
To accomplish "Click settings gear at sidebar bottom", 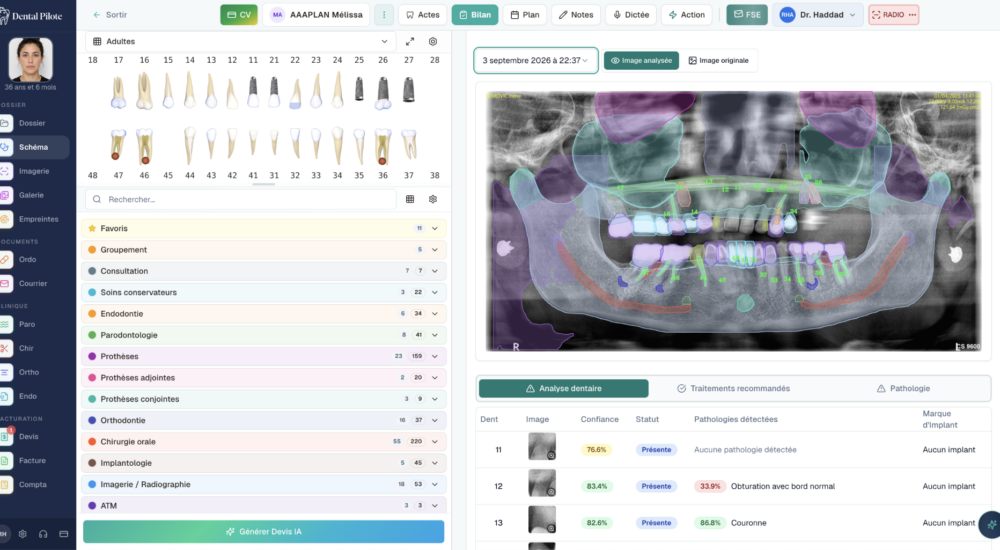I will pos(23,534).
